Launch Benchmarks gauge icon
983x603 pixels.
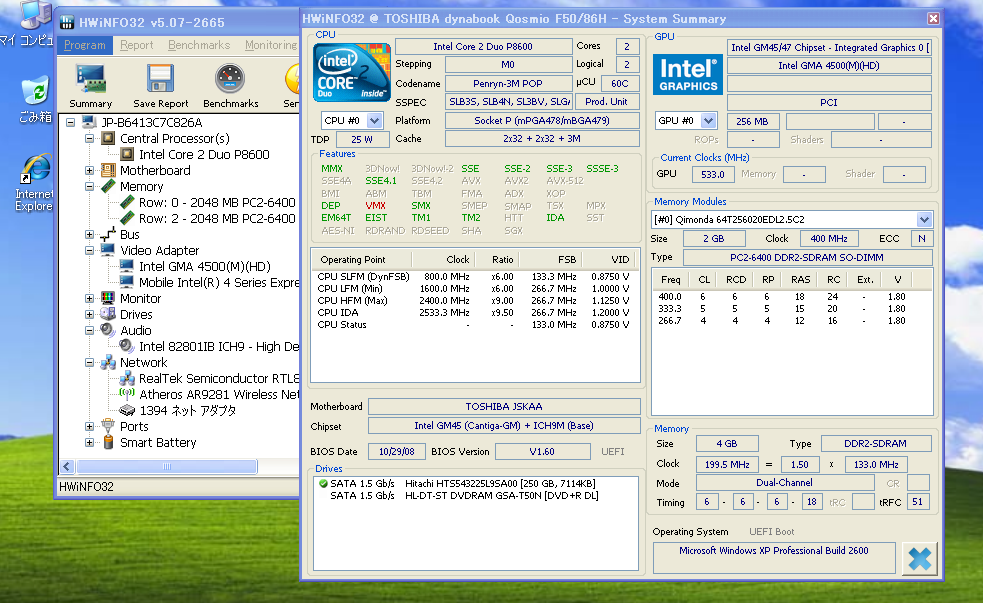tap(229, 78)
